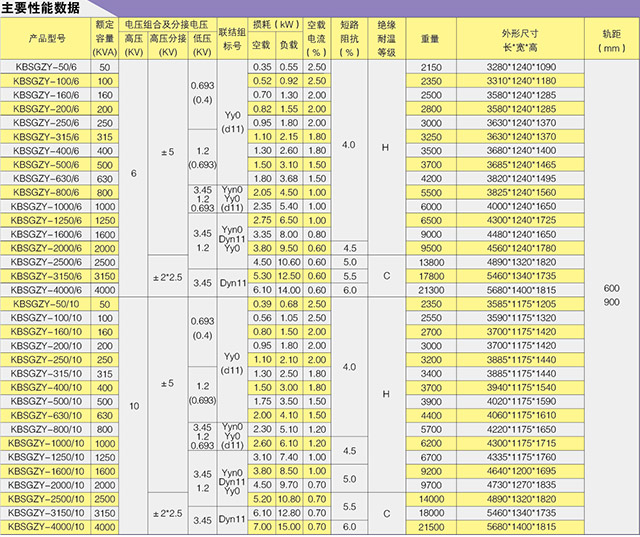Click the 产品型号 column header
The width and height of the screenshot is (640, 537).
point(46,39)
